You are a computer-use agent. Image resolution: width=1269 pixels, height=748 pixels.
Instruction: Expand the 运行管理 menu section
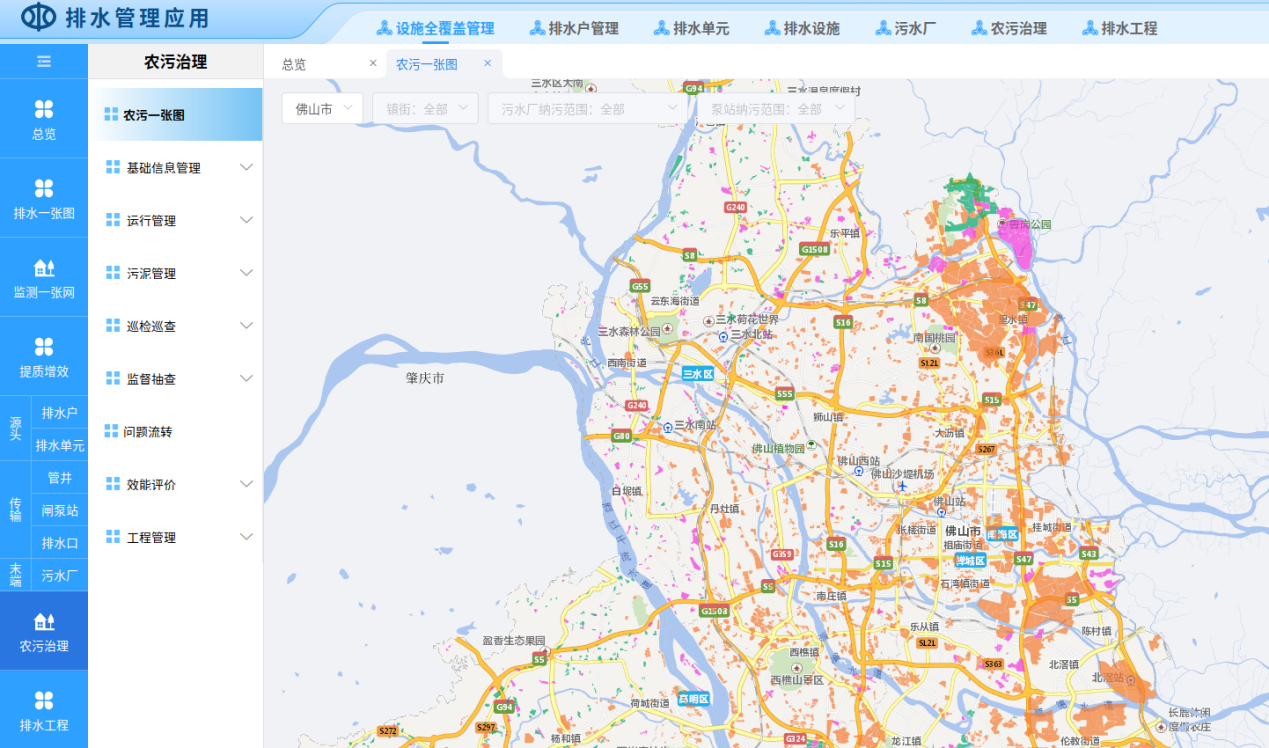tap(175, 221)
